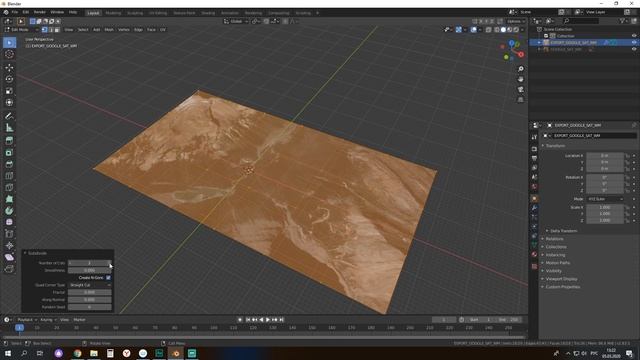The height and width of the screenshot is (360, 640).
Task: Toggle the Create N-Gons checkbox
Action: coord(108,278)
